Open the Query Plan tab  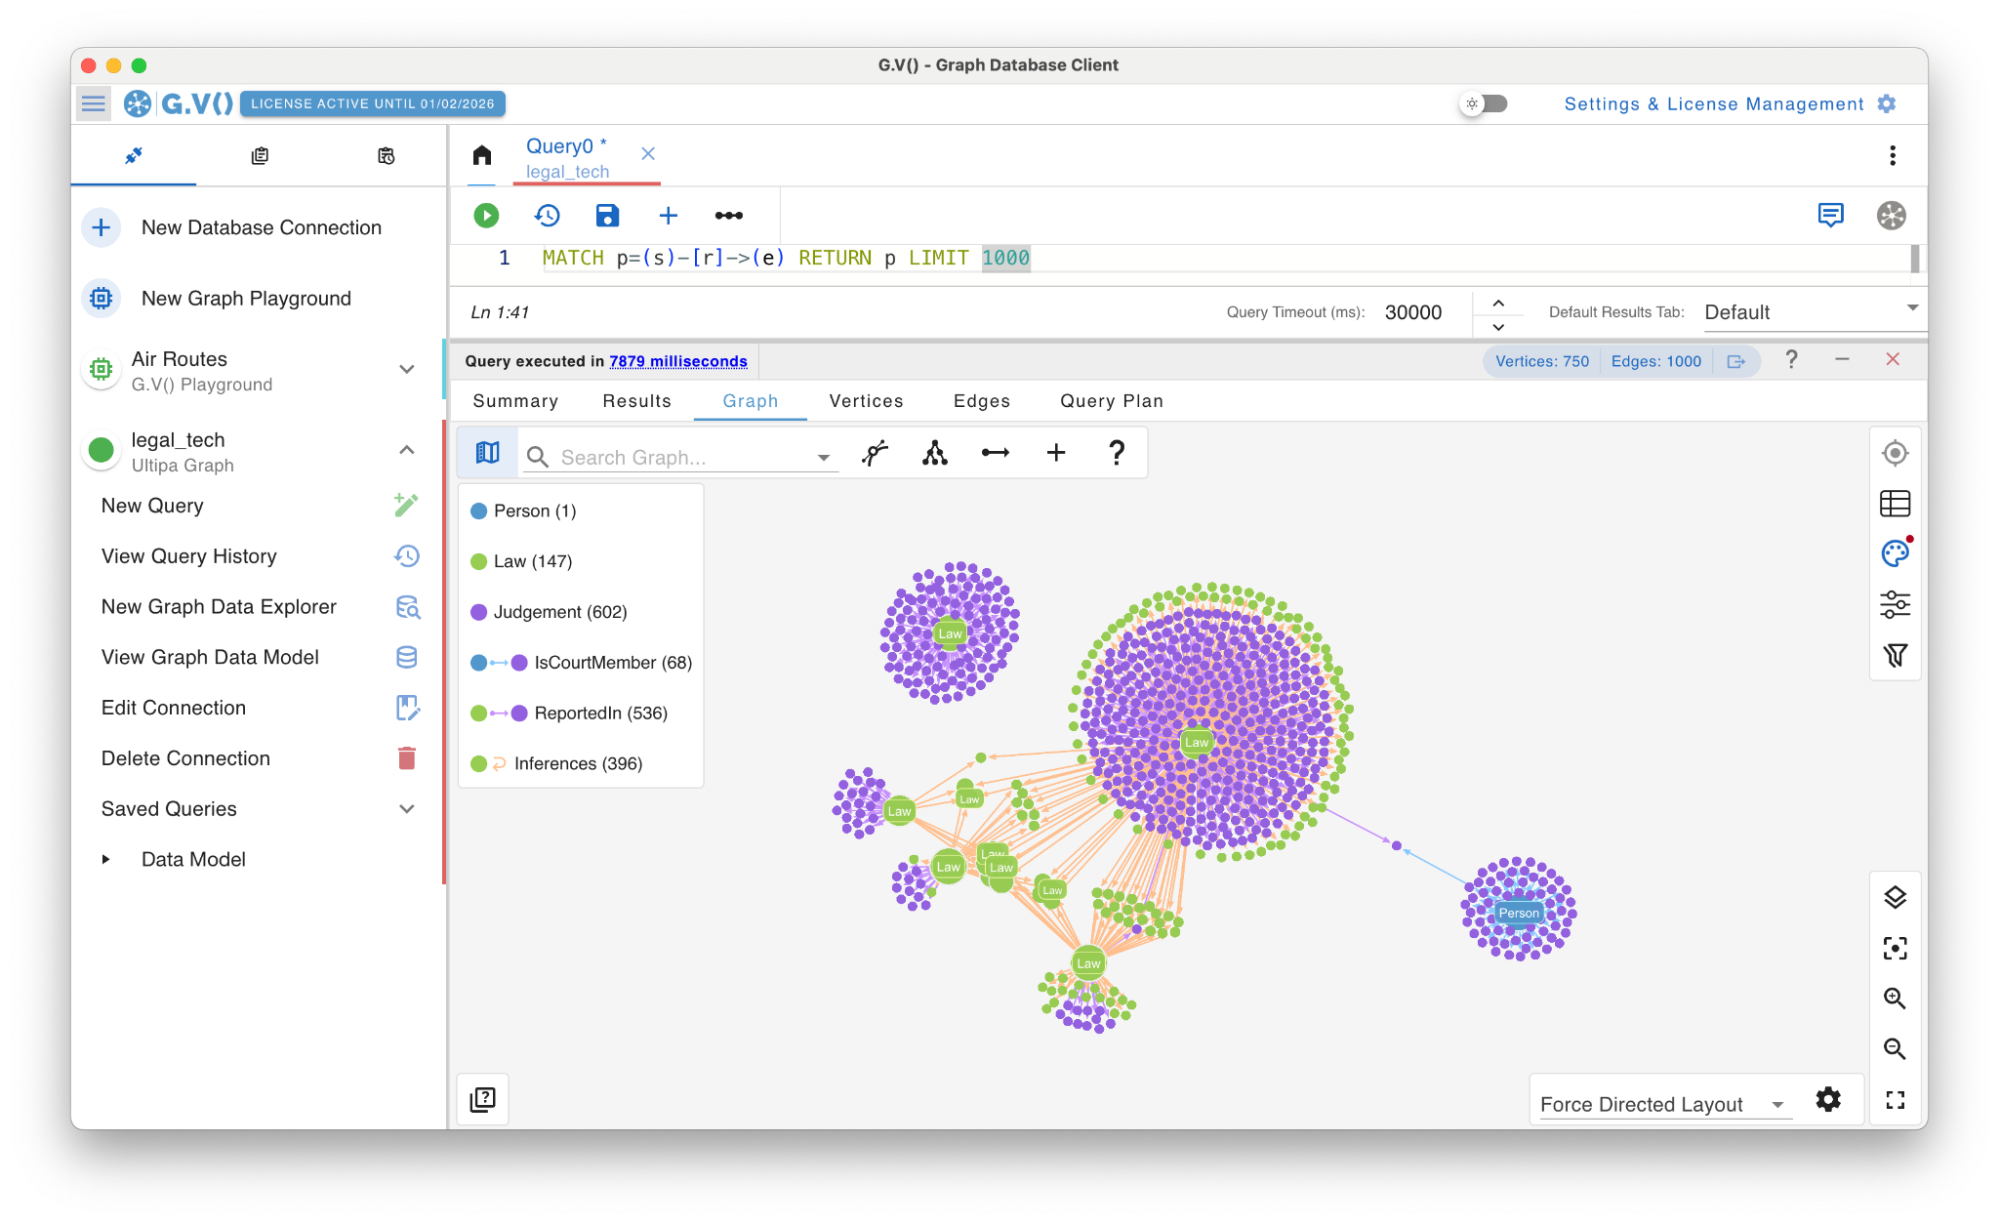click(x=1111, y=401)
